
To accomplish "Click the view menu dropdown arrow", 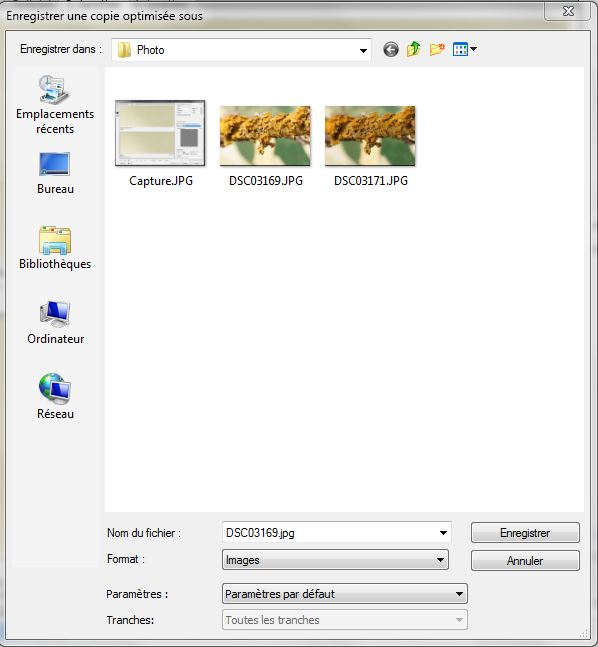I will 473,50.
